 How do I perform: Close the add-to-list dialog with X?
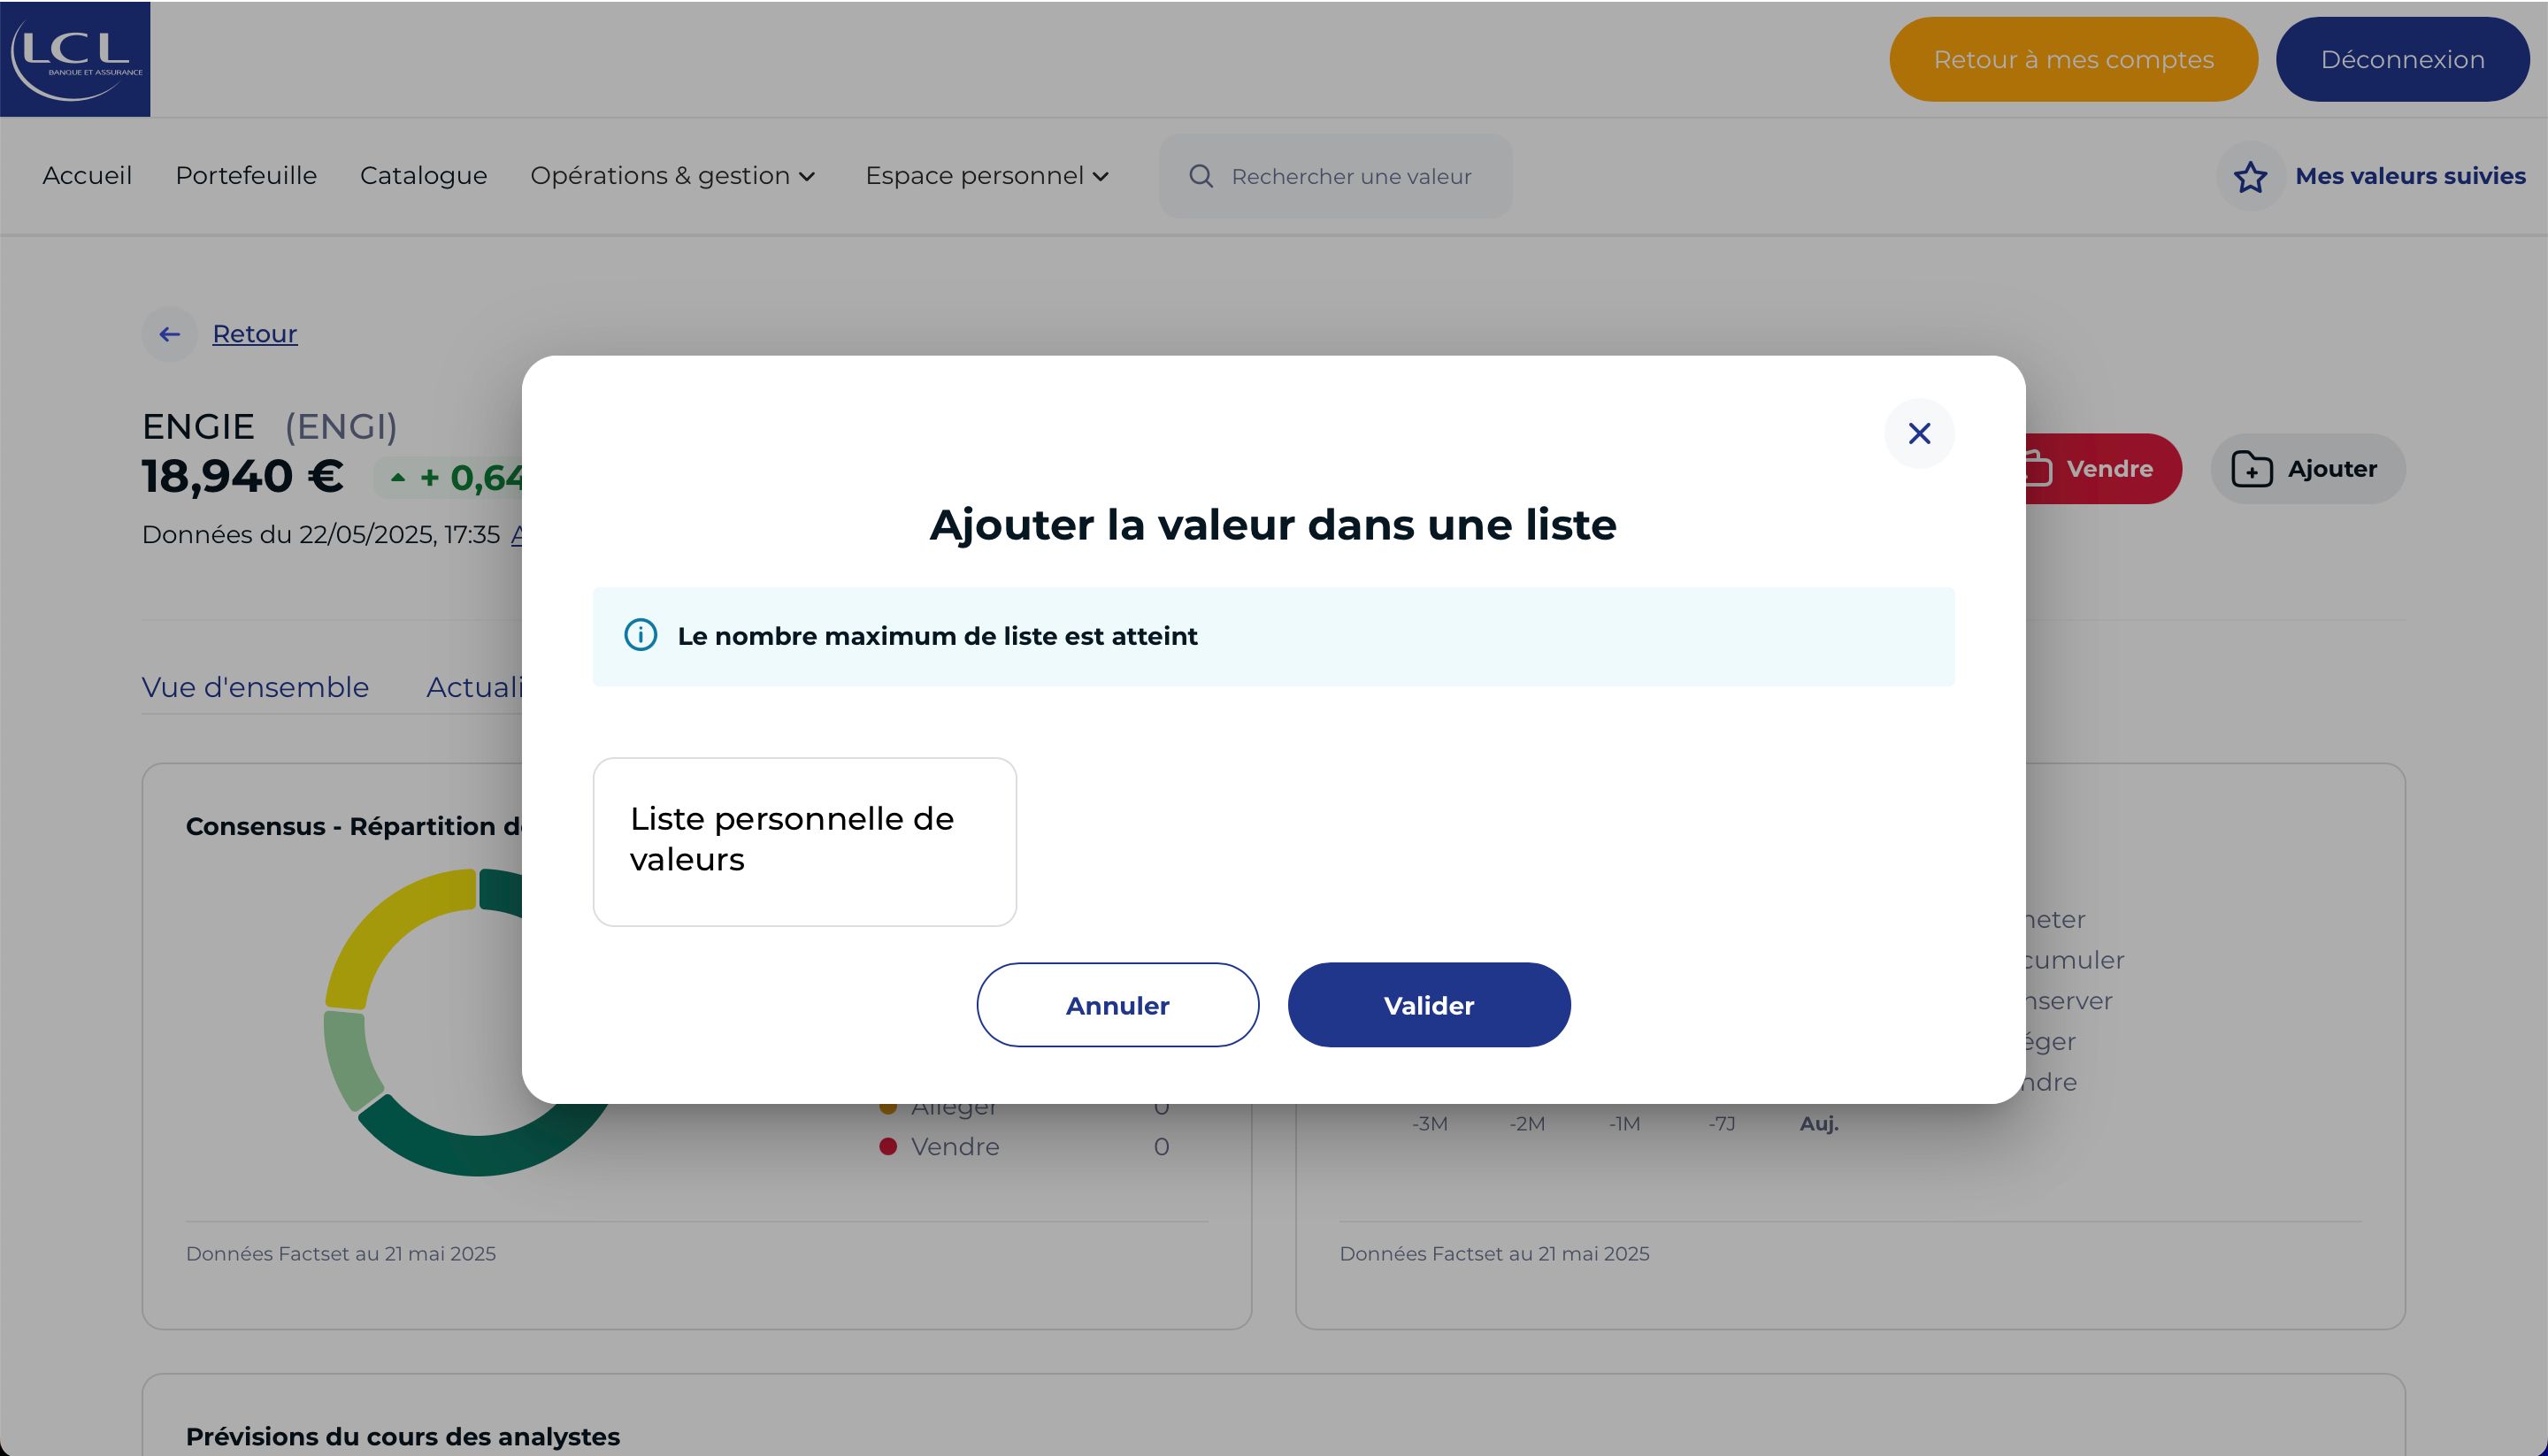(1919, 433)
